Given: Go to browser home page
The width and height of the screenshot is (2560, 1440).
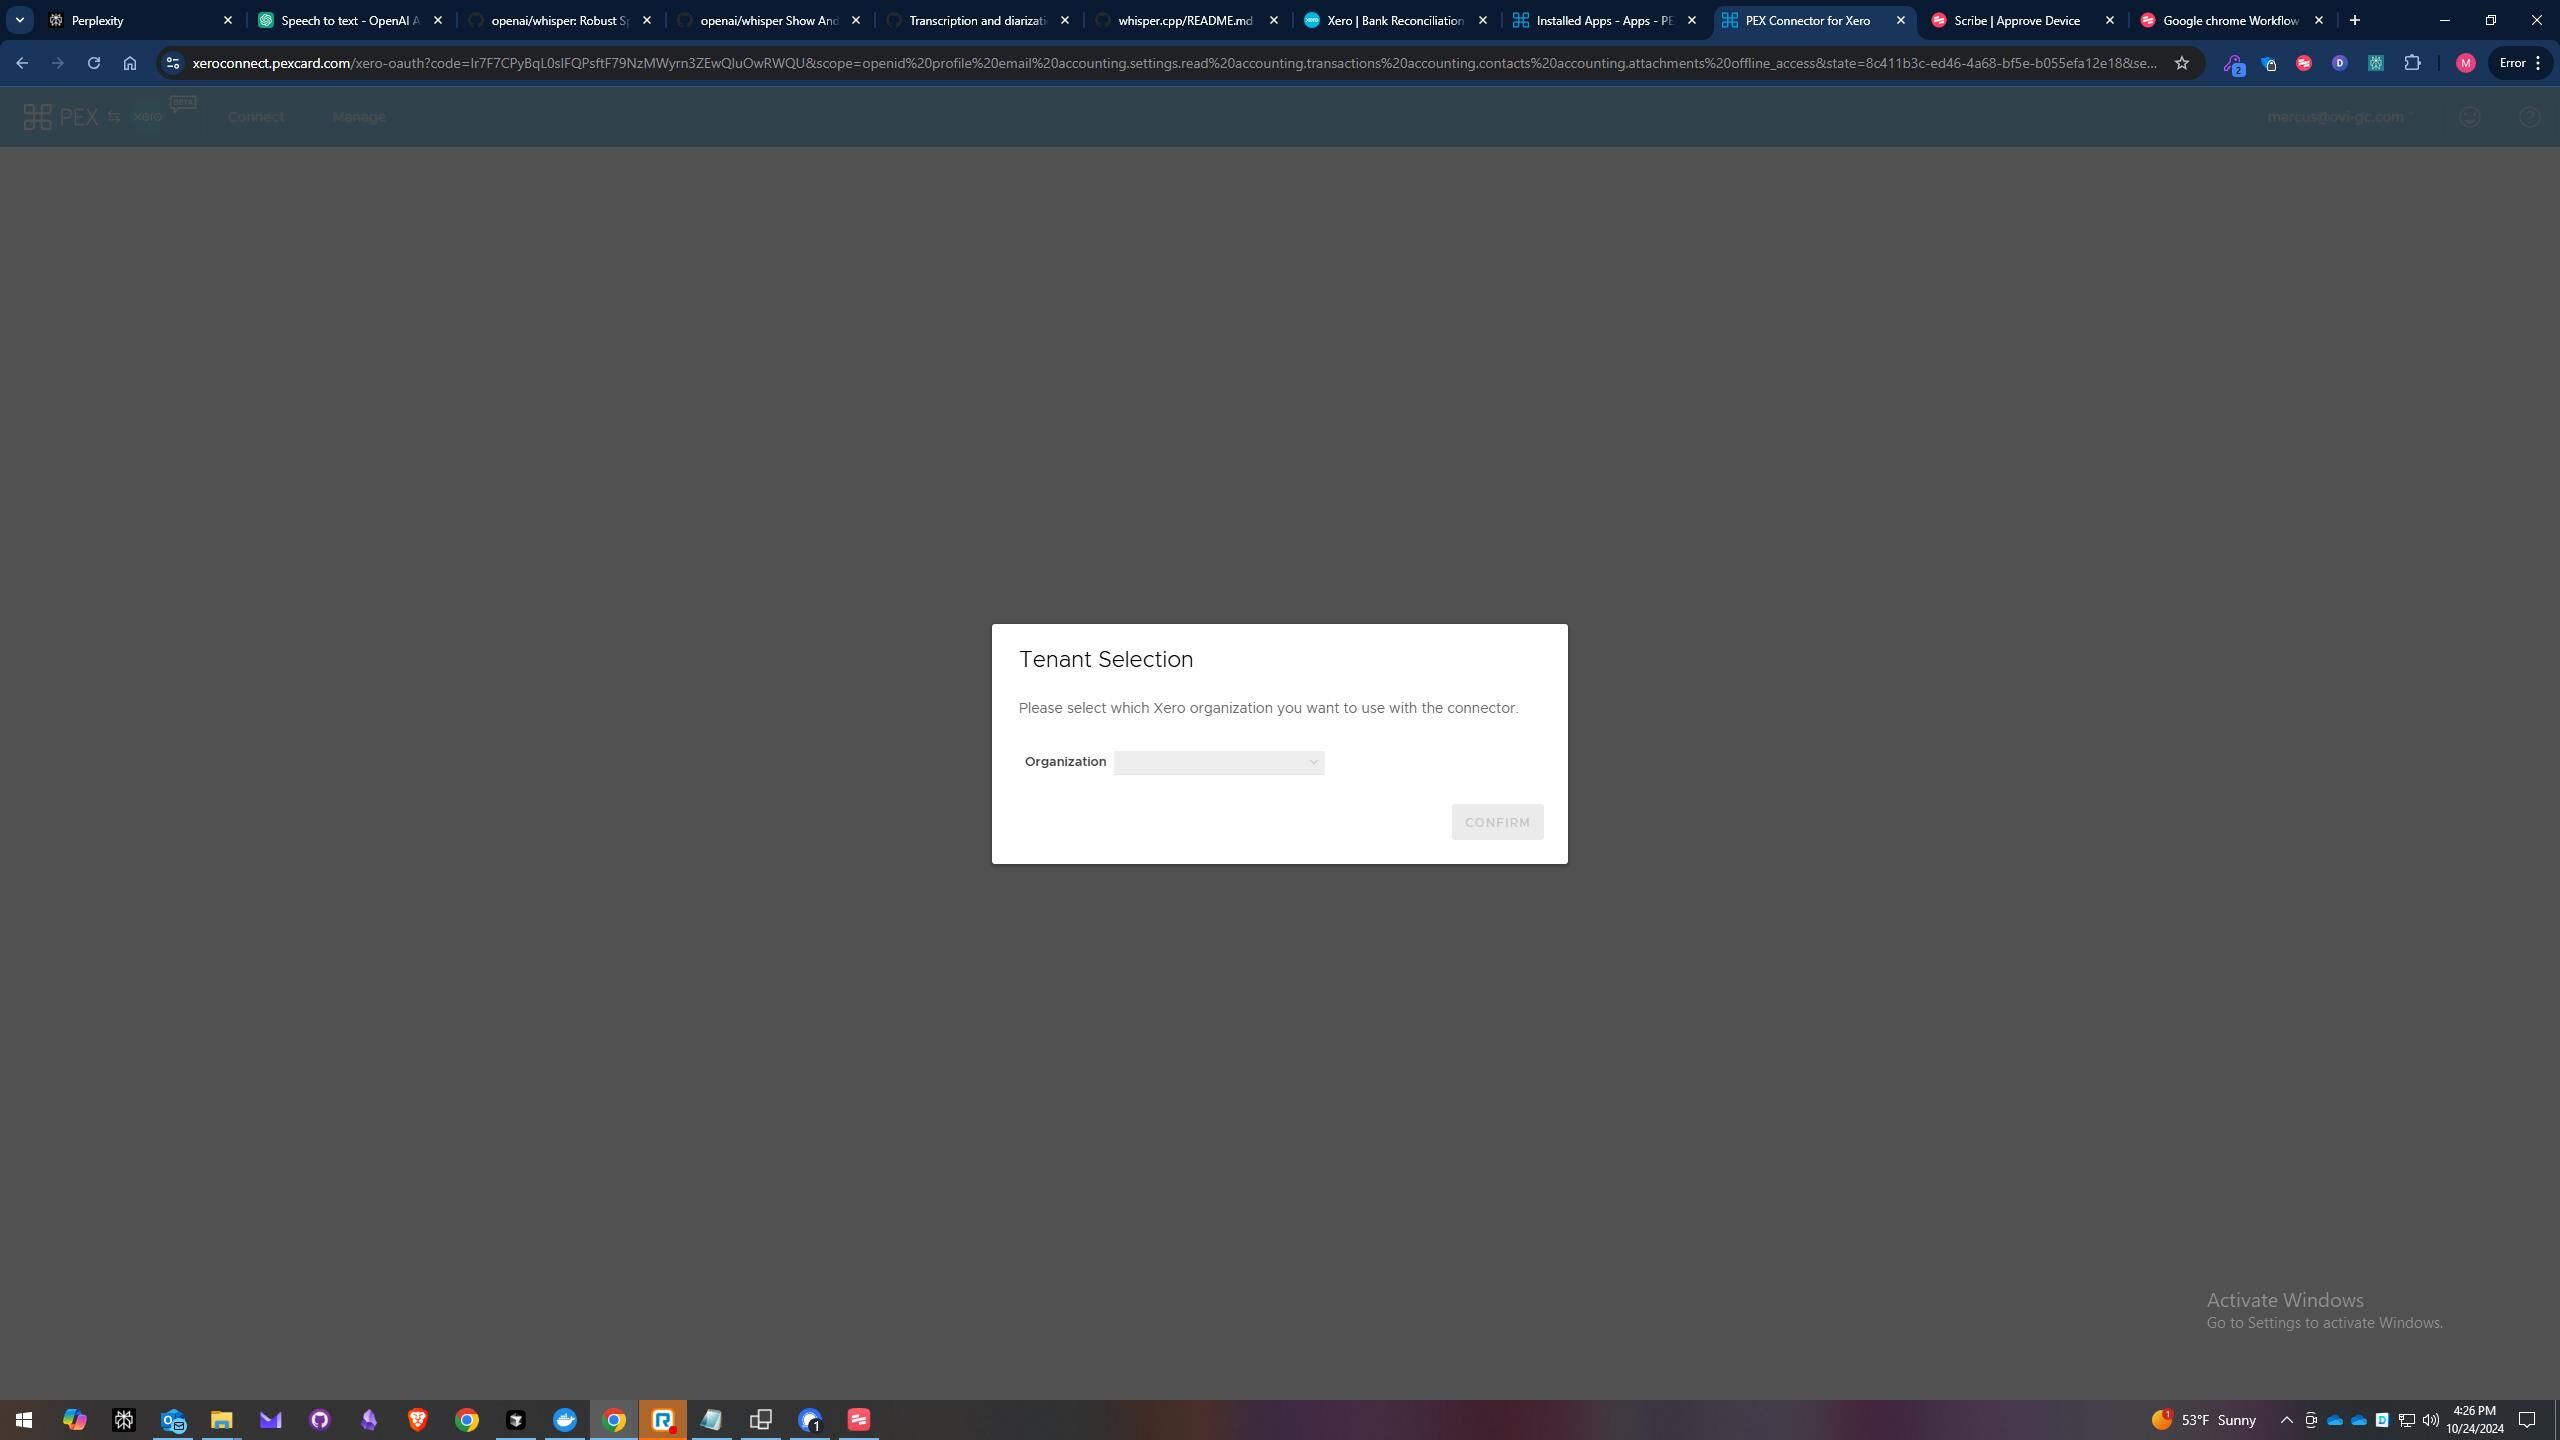Looking at the screenshot, I should (129, 63).
